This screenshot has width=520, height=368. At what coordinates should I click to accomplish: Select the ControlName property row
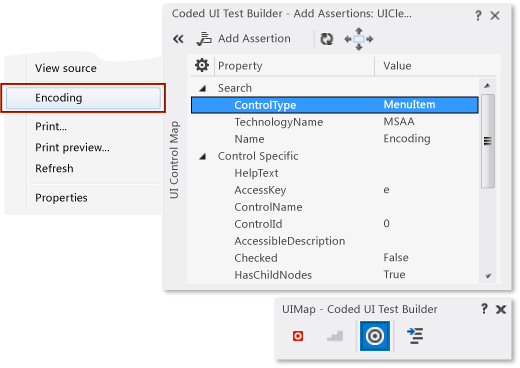tap(335, 207)
